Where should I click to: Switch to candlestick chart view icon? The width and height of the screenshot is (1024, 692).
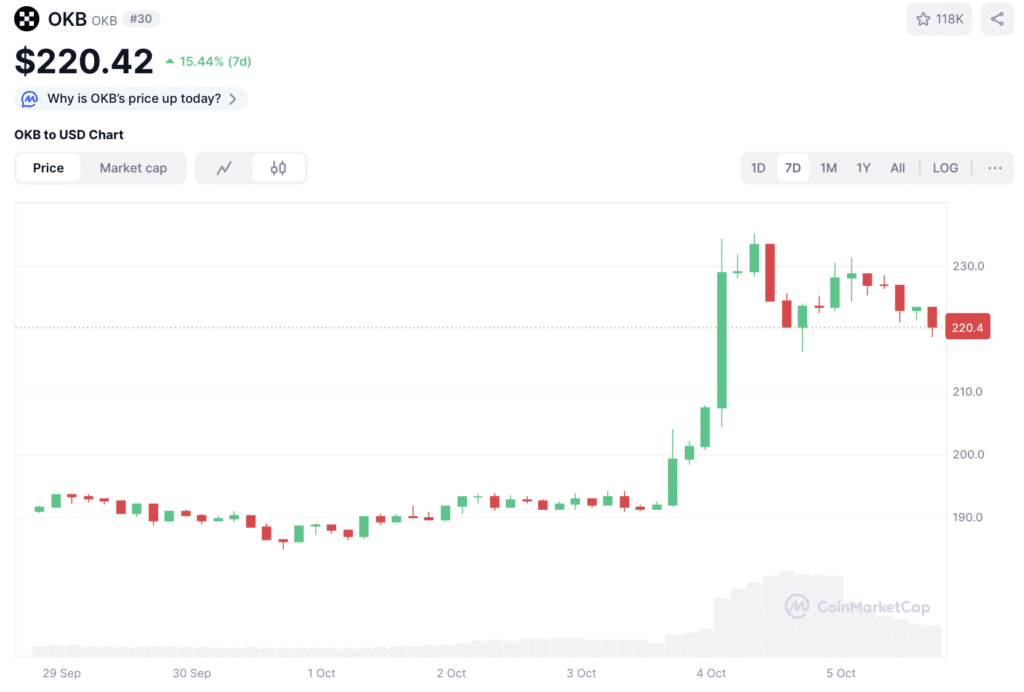(x=279, y=168)
